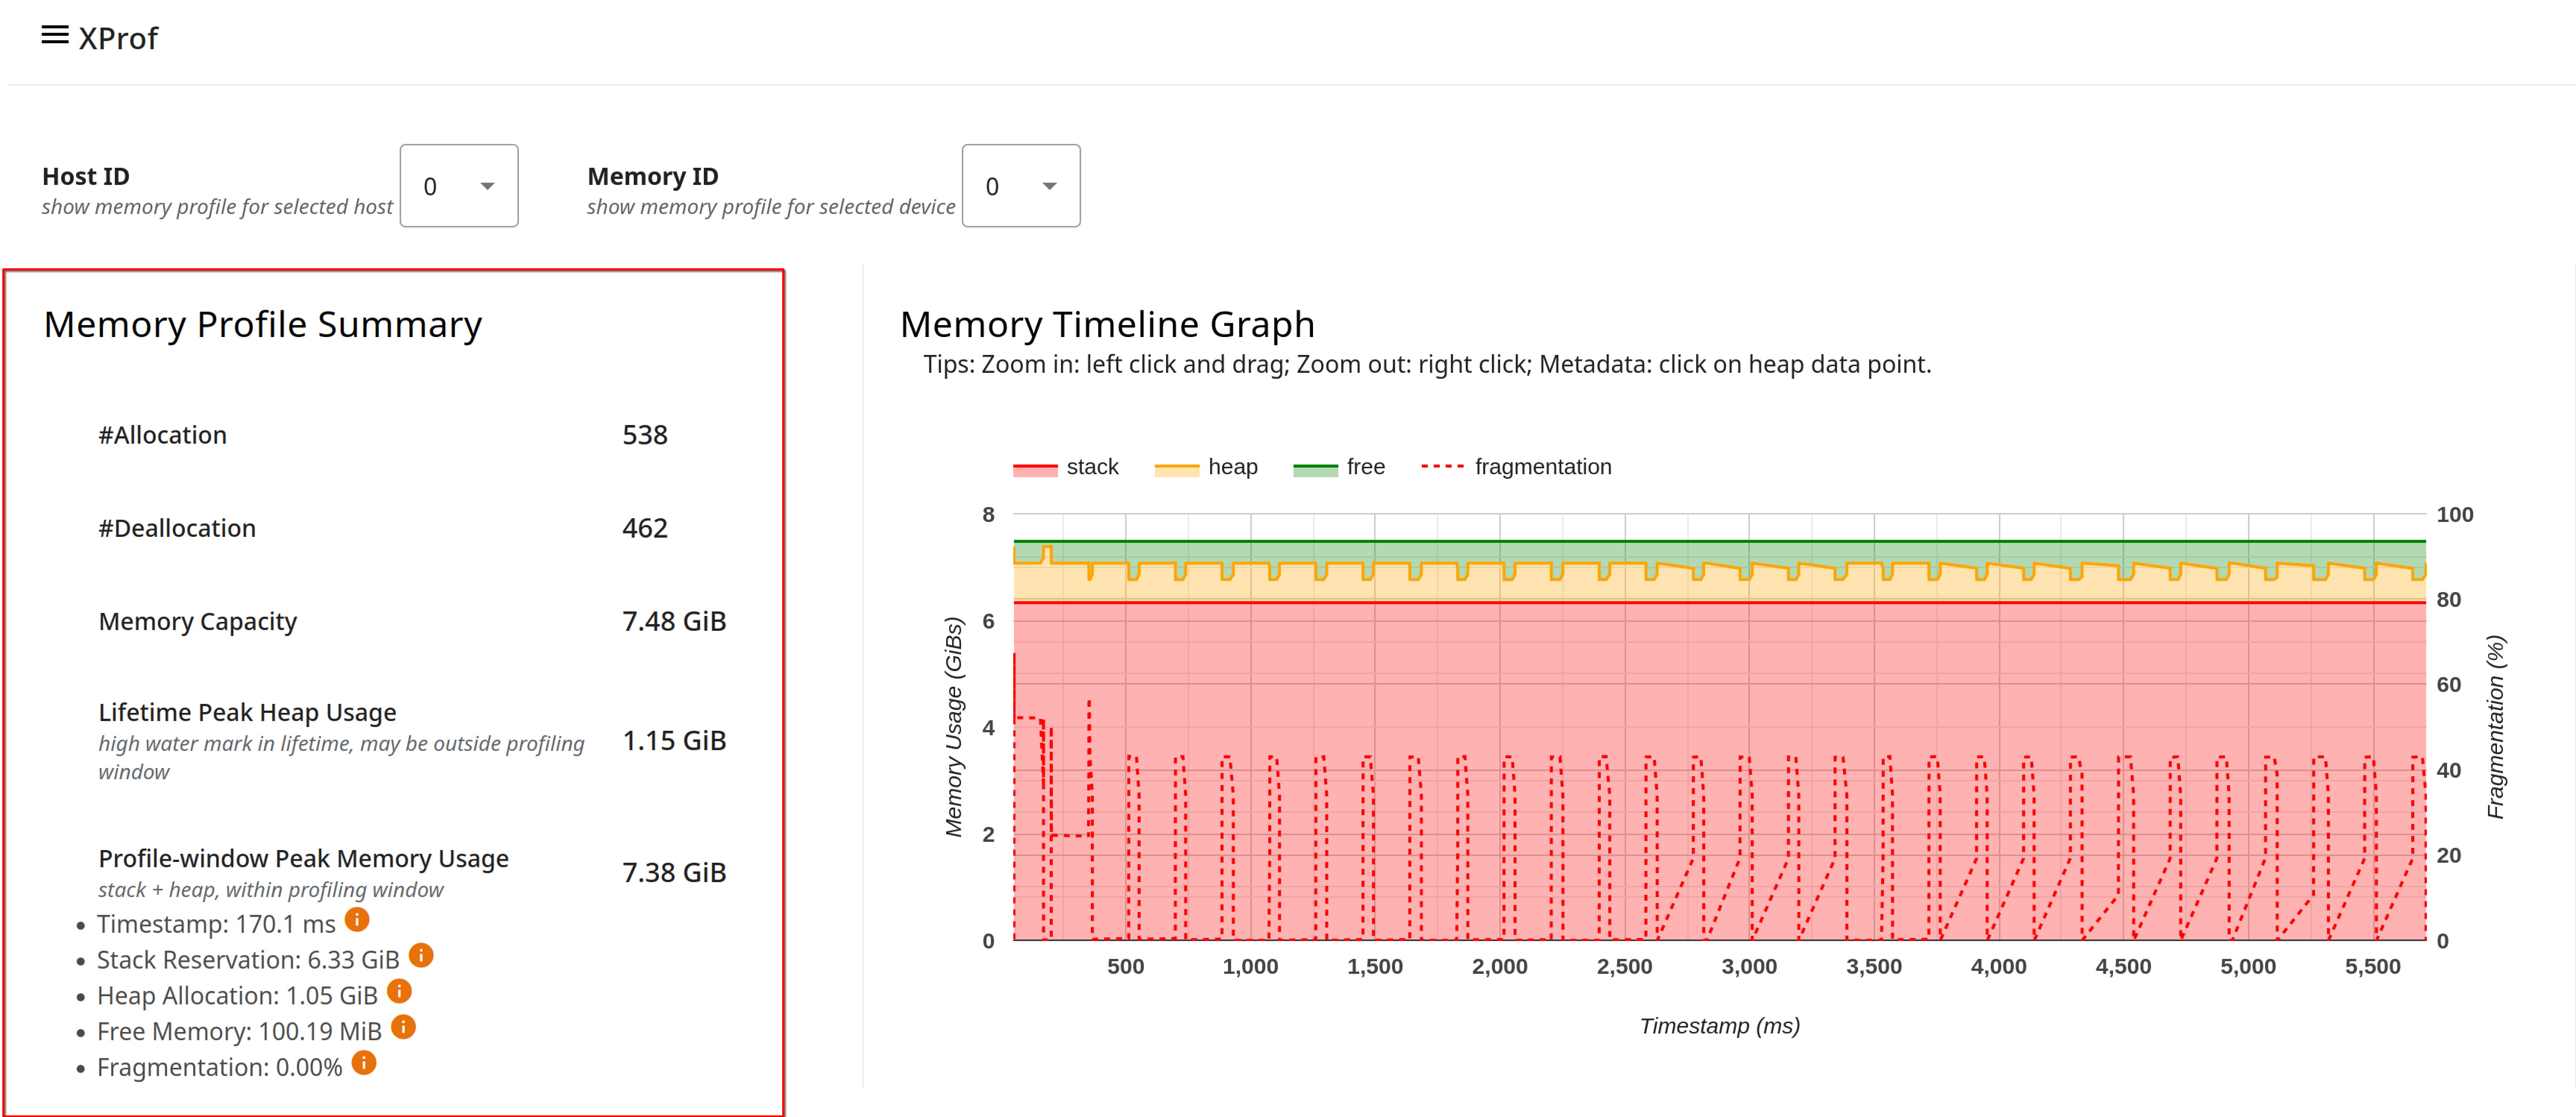Click the info icon beside Heap Allocation
This screenshot has width=2576, height=1117.
tap(398, 991)
